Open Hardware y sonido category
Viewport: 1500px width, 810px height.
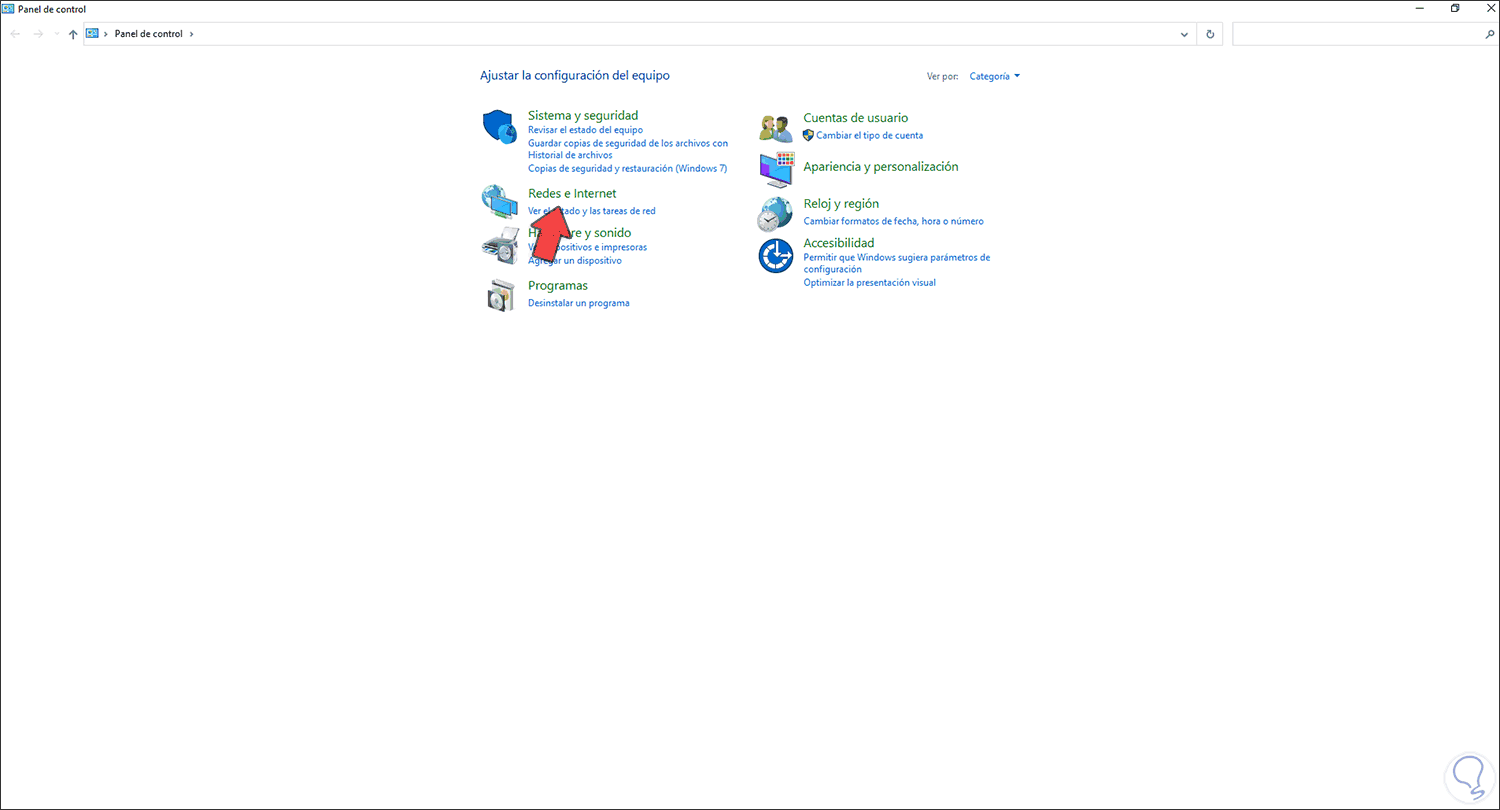[580, 233]
